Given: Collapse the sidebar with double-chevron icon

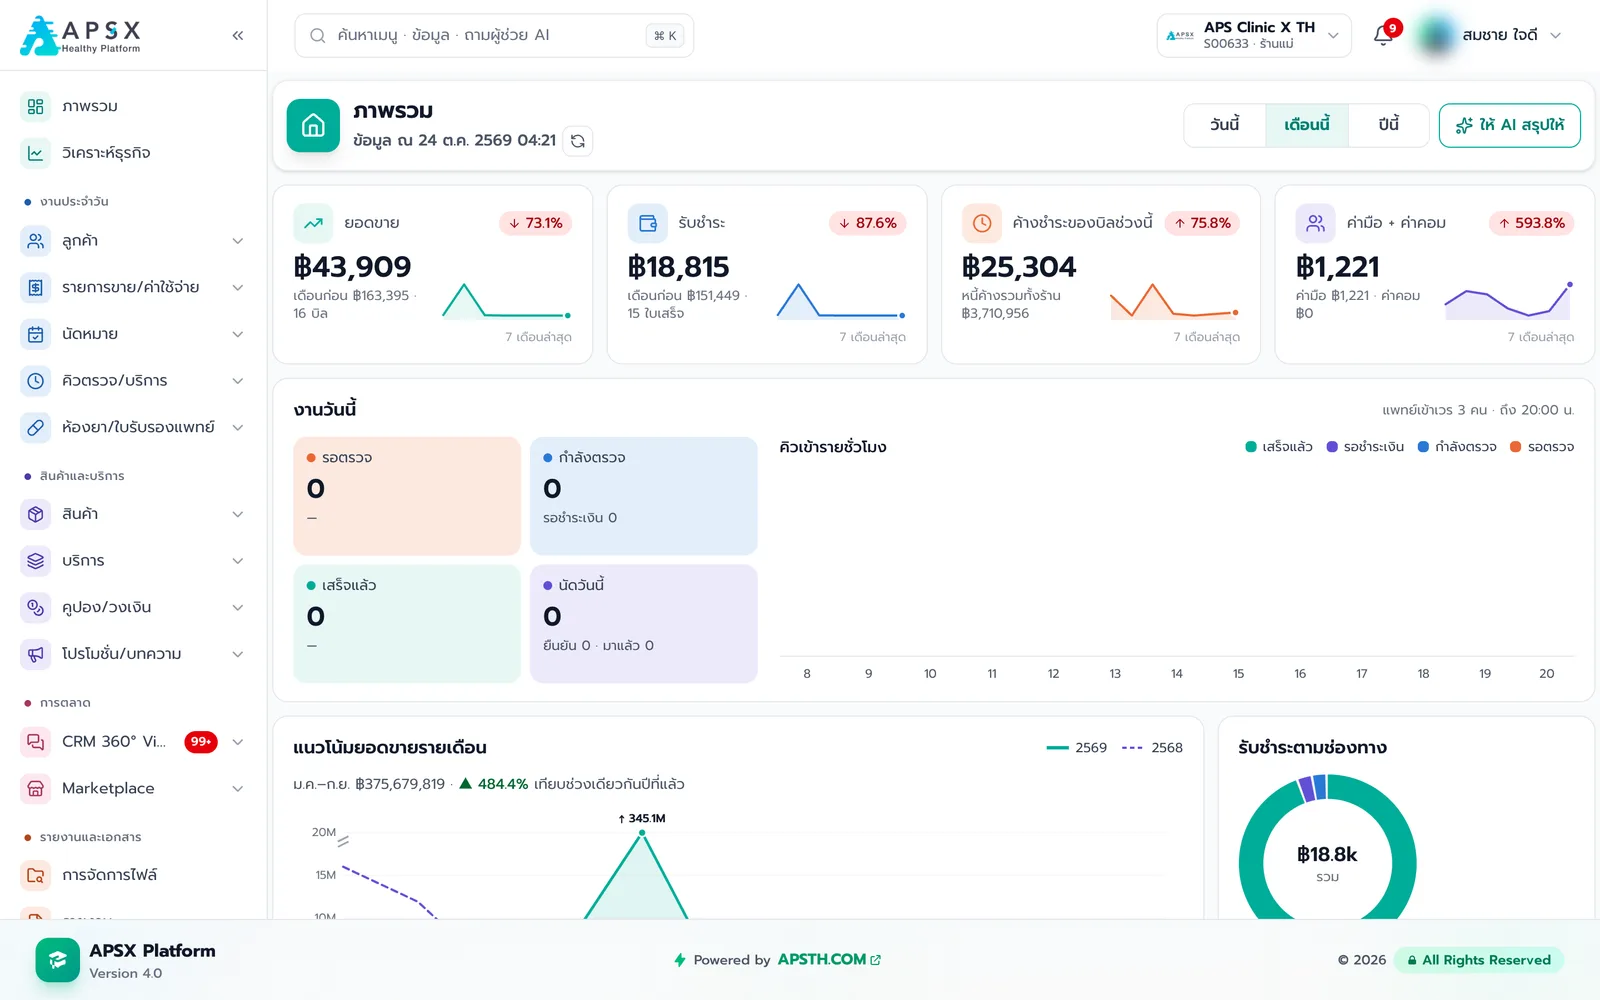Looking at the screenshot, I should pos(238,35).
